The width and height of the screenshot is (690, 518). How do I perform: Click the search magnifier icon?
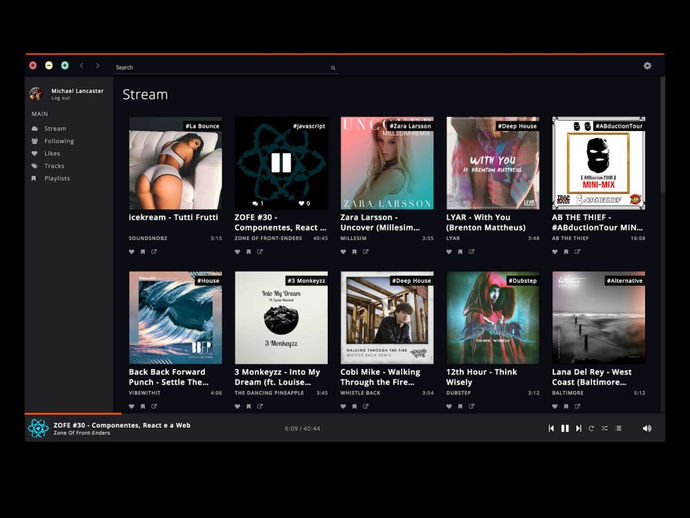333,68
